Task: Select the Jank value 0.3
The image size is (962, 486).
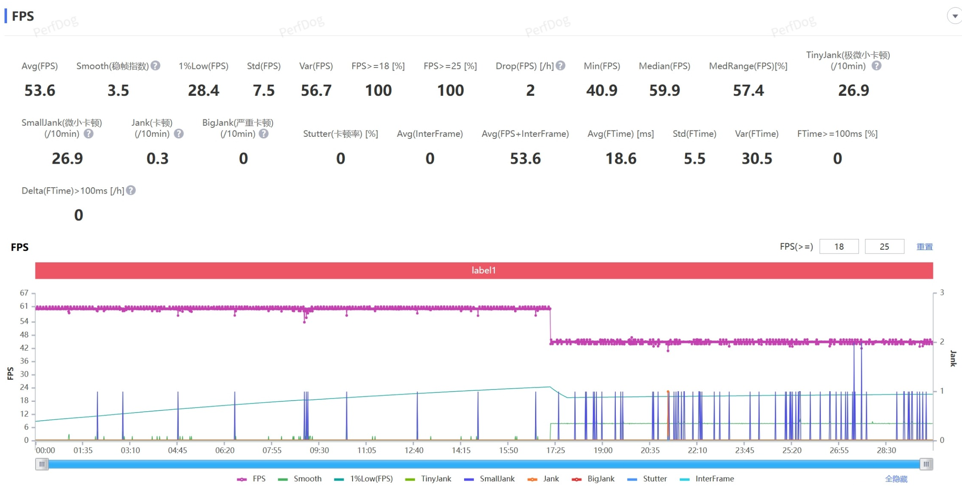Action: [158, 159]
